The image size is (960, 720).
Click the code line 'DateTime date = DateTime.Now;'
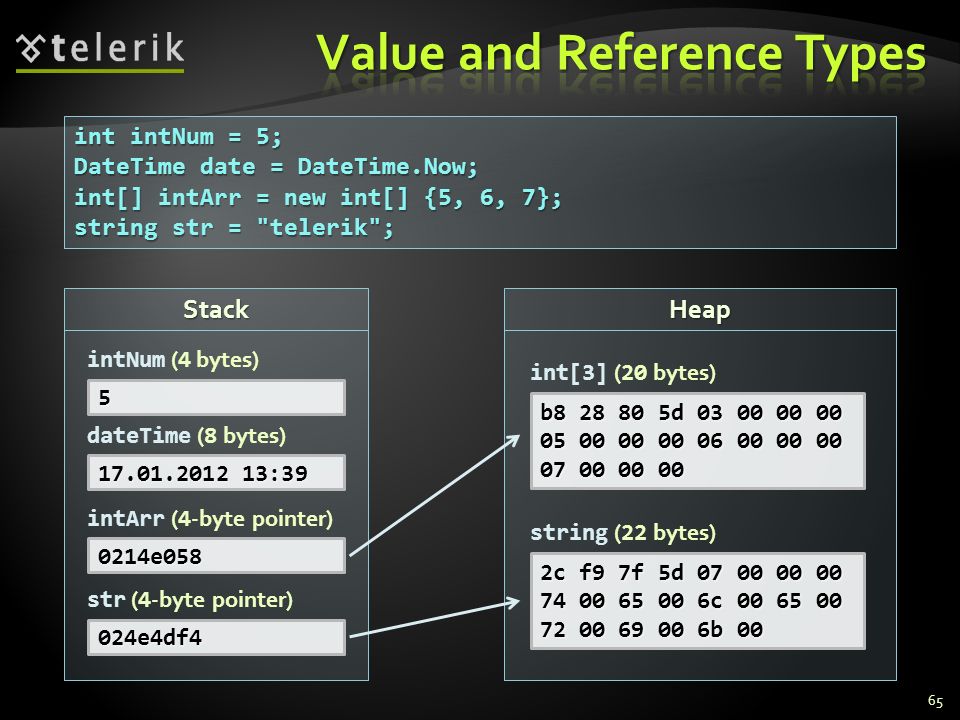(276, 167)
